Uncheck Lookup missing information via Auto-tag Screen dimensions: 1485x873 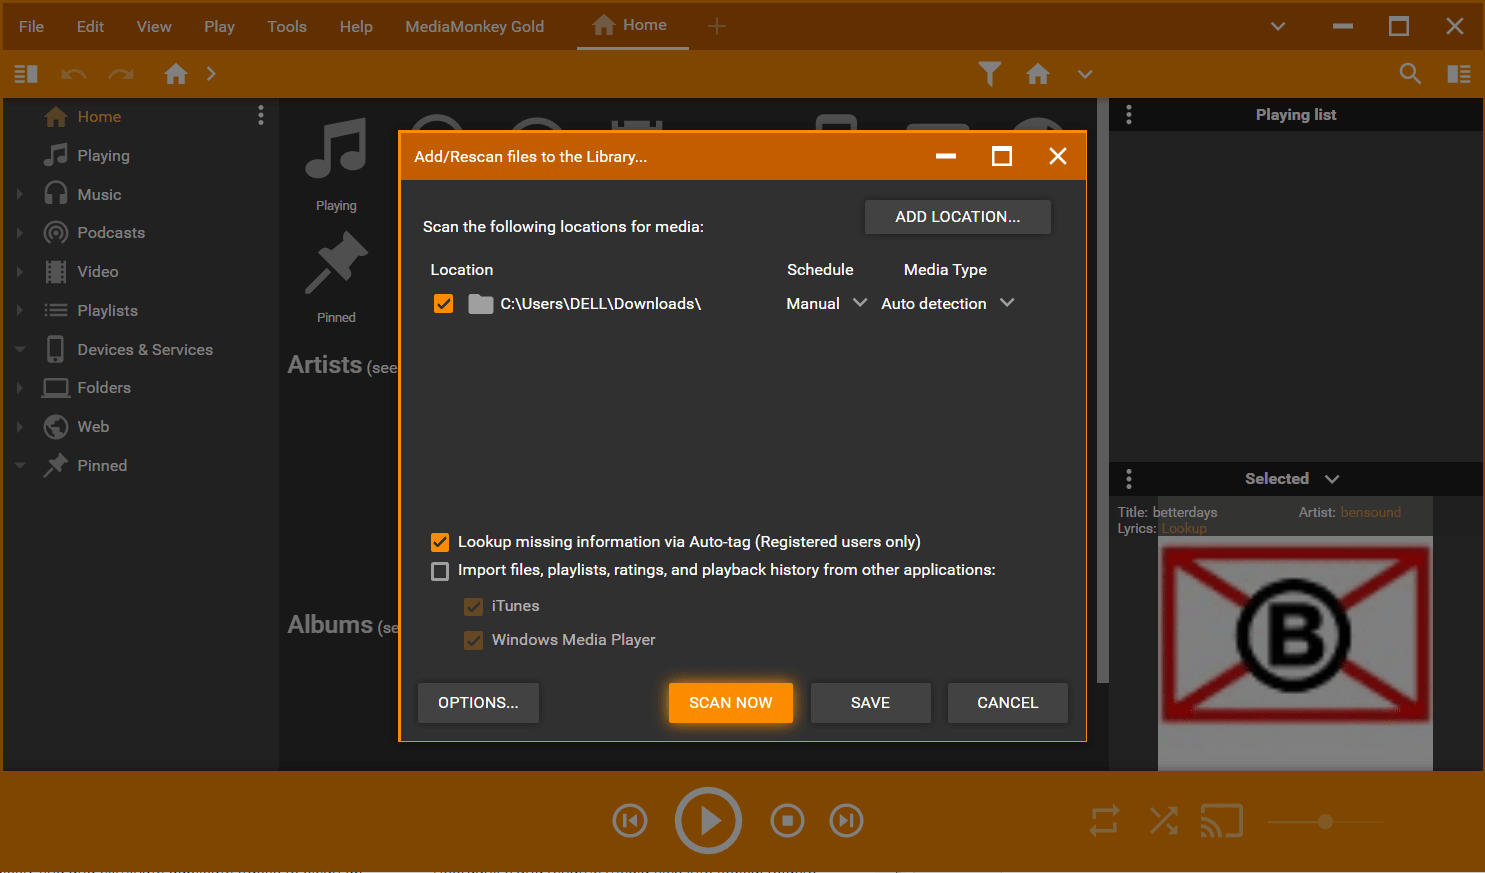click(x=440, y=542)
